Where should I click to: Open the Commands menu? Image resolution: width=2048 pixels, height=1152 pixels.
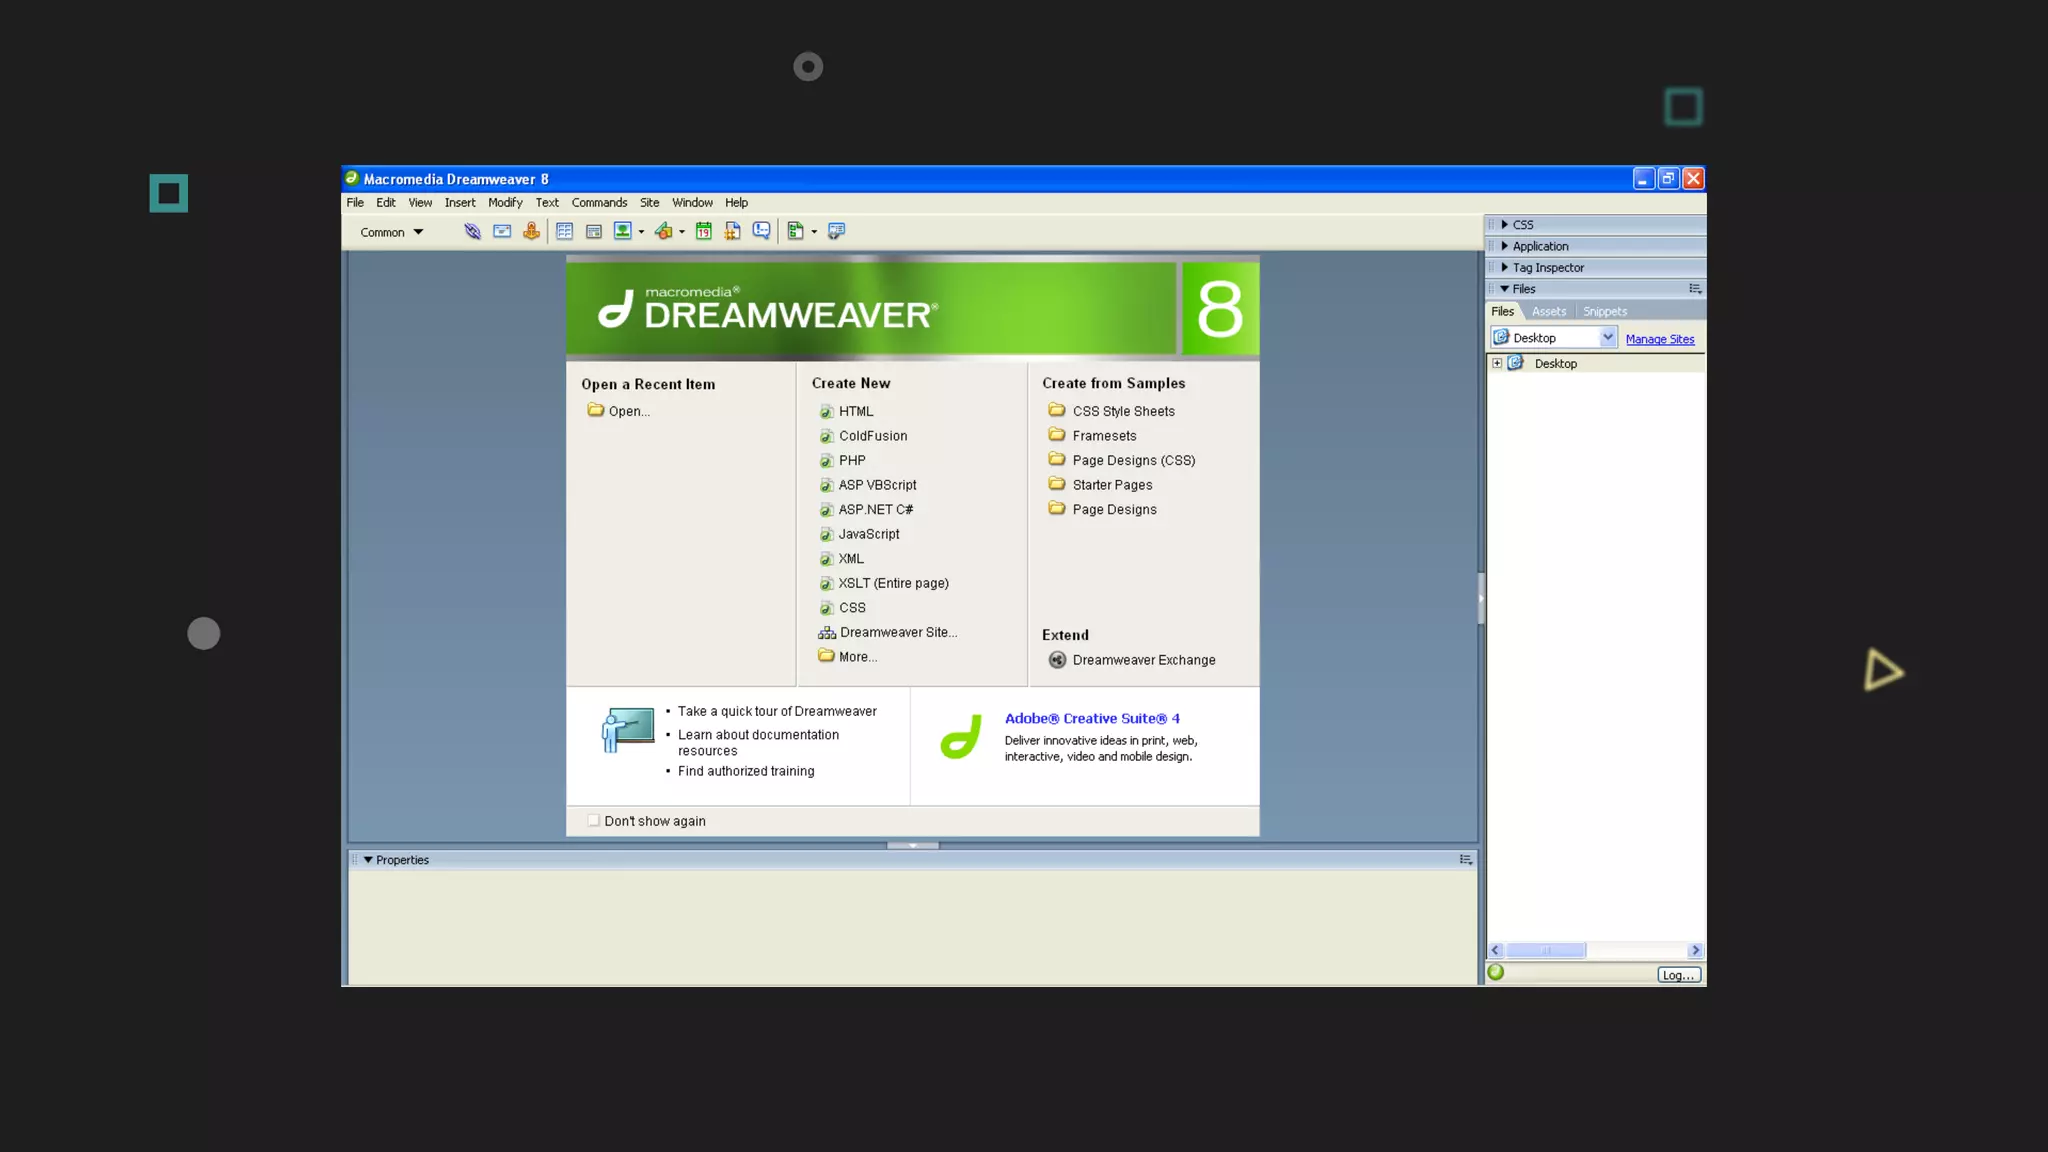point(599,202)
